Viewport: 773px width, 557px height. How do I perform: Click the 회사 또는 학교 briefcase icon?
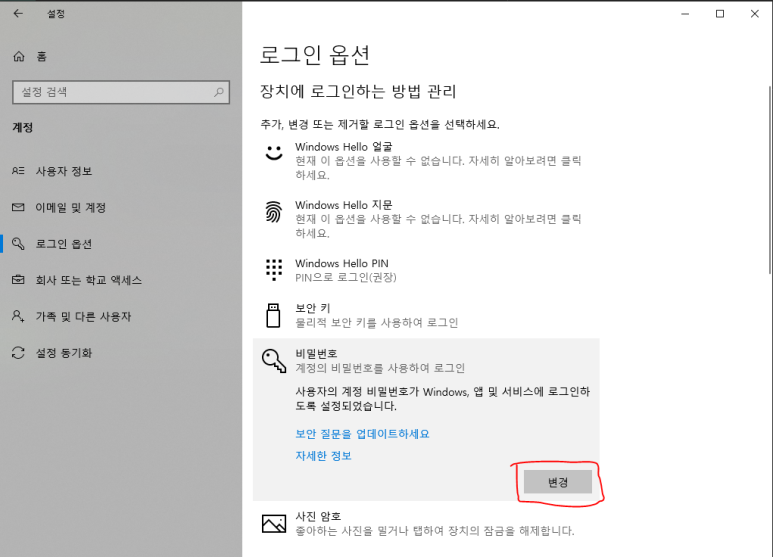[x=18, y=280]
